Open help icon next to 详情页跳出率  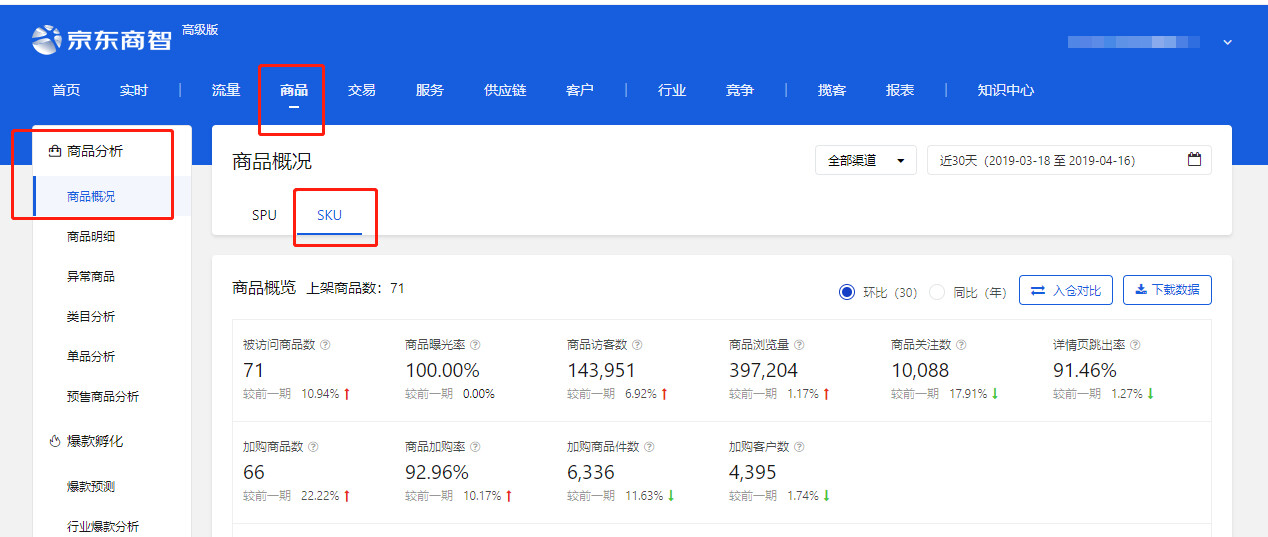[x=1135, y=345]
